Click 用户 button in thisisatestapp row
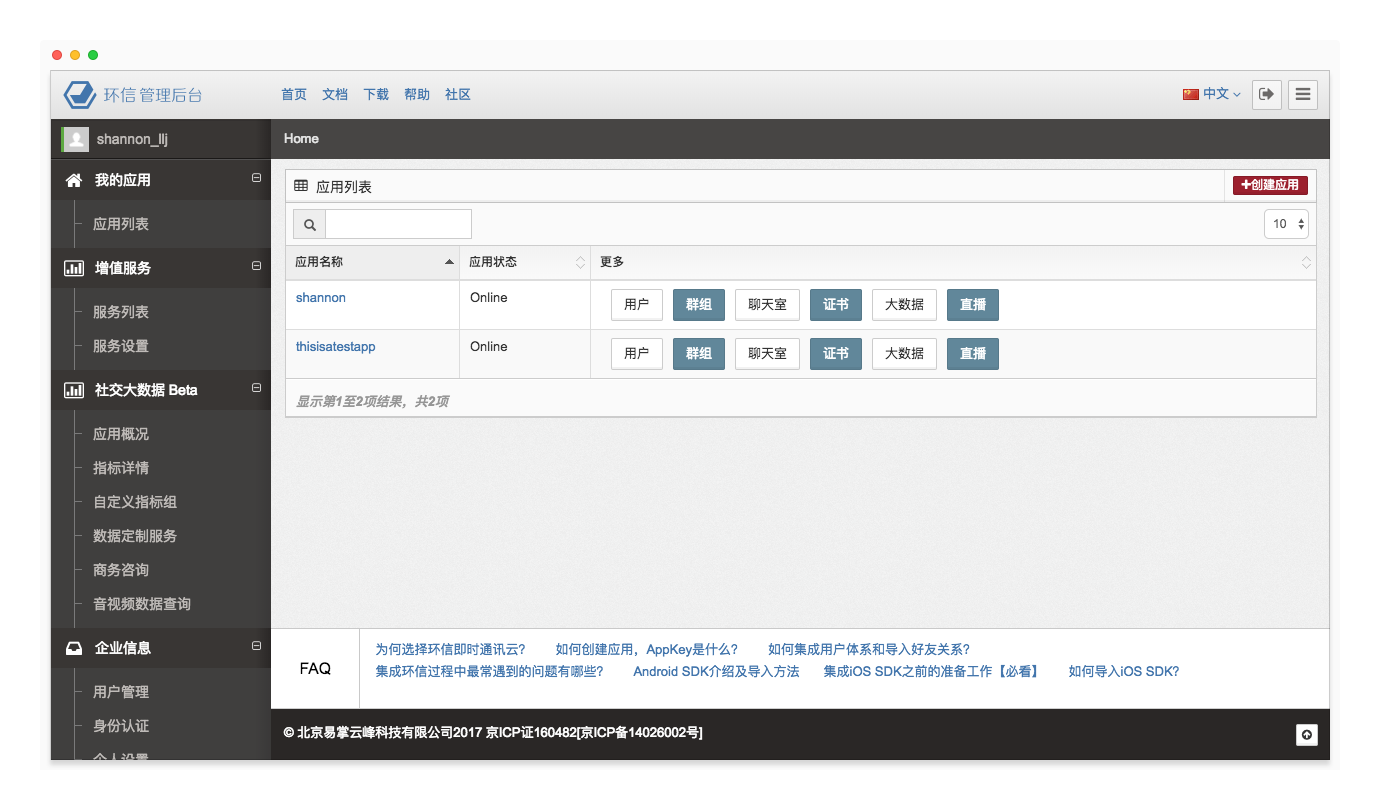 (x=637, y=354)
